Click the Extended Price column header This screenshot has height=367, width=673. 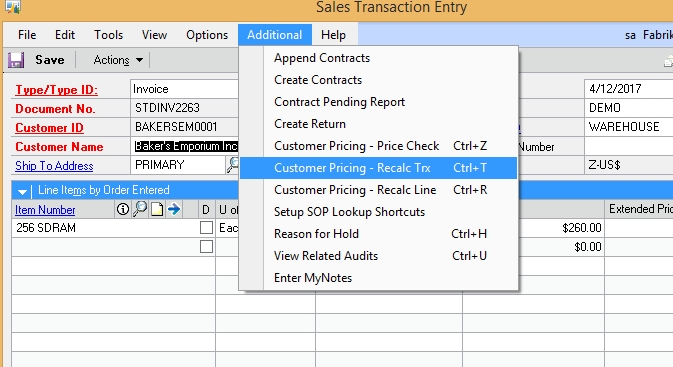639,209
